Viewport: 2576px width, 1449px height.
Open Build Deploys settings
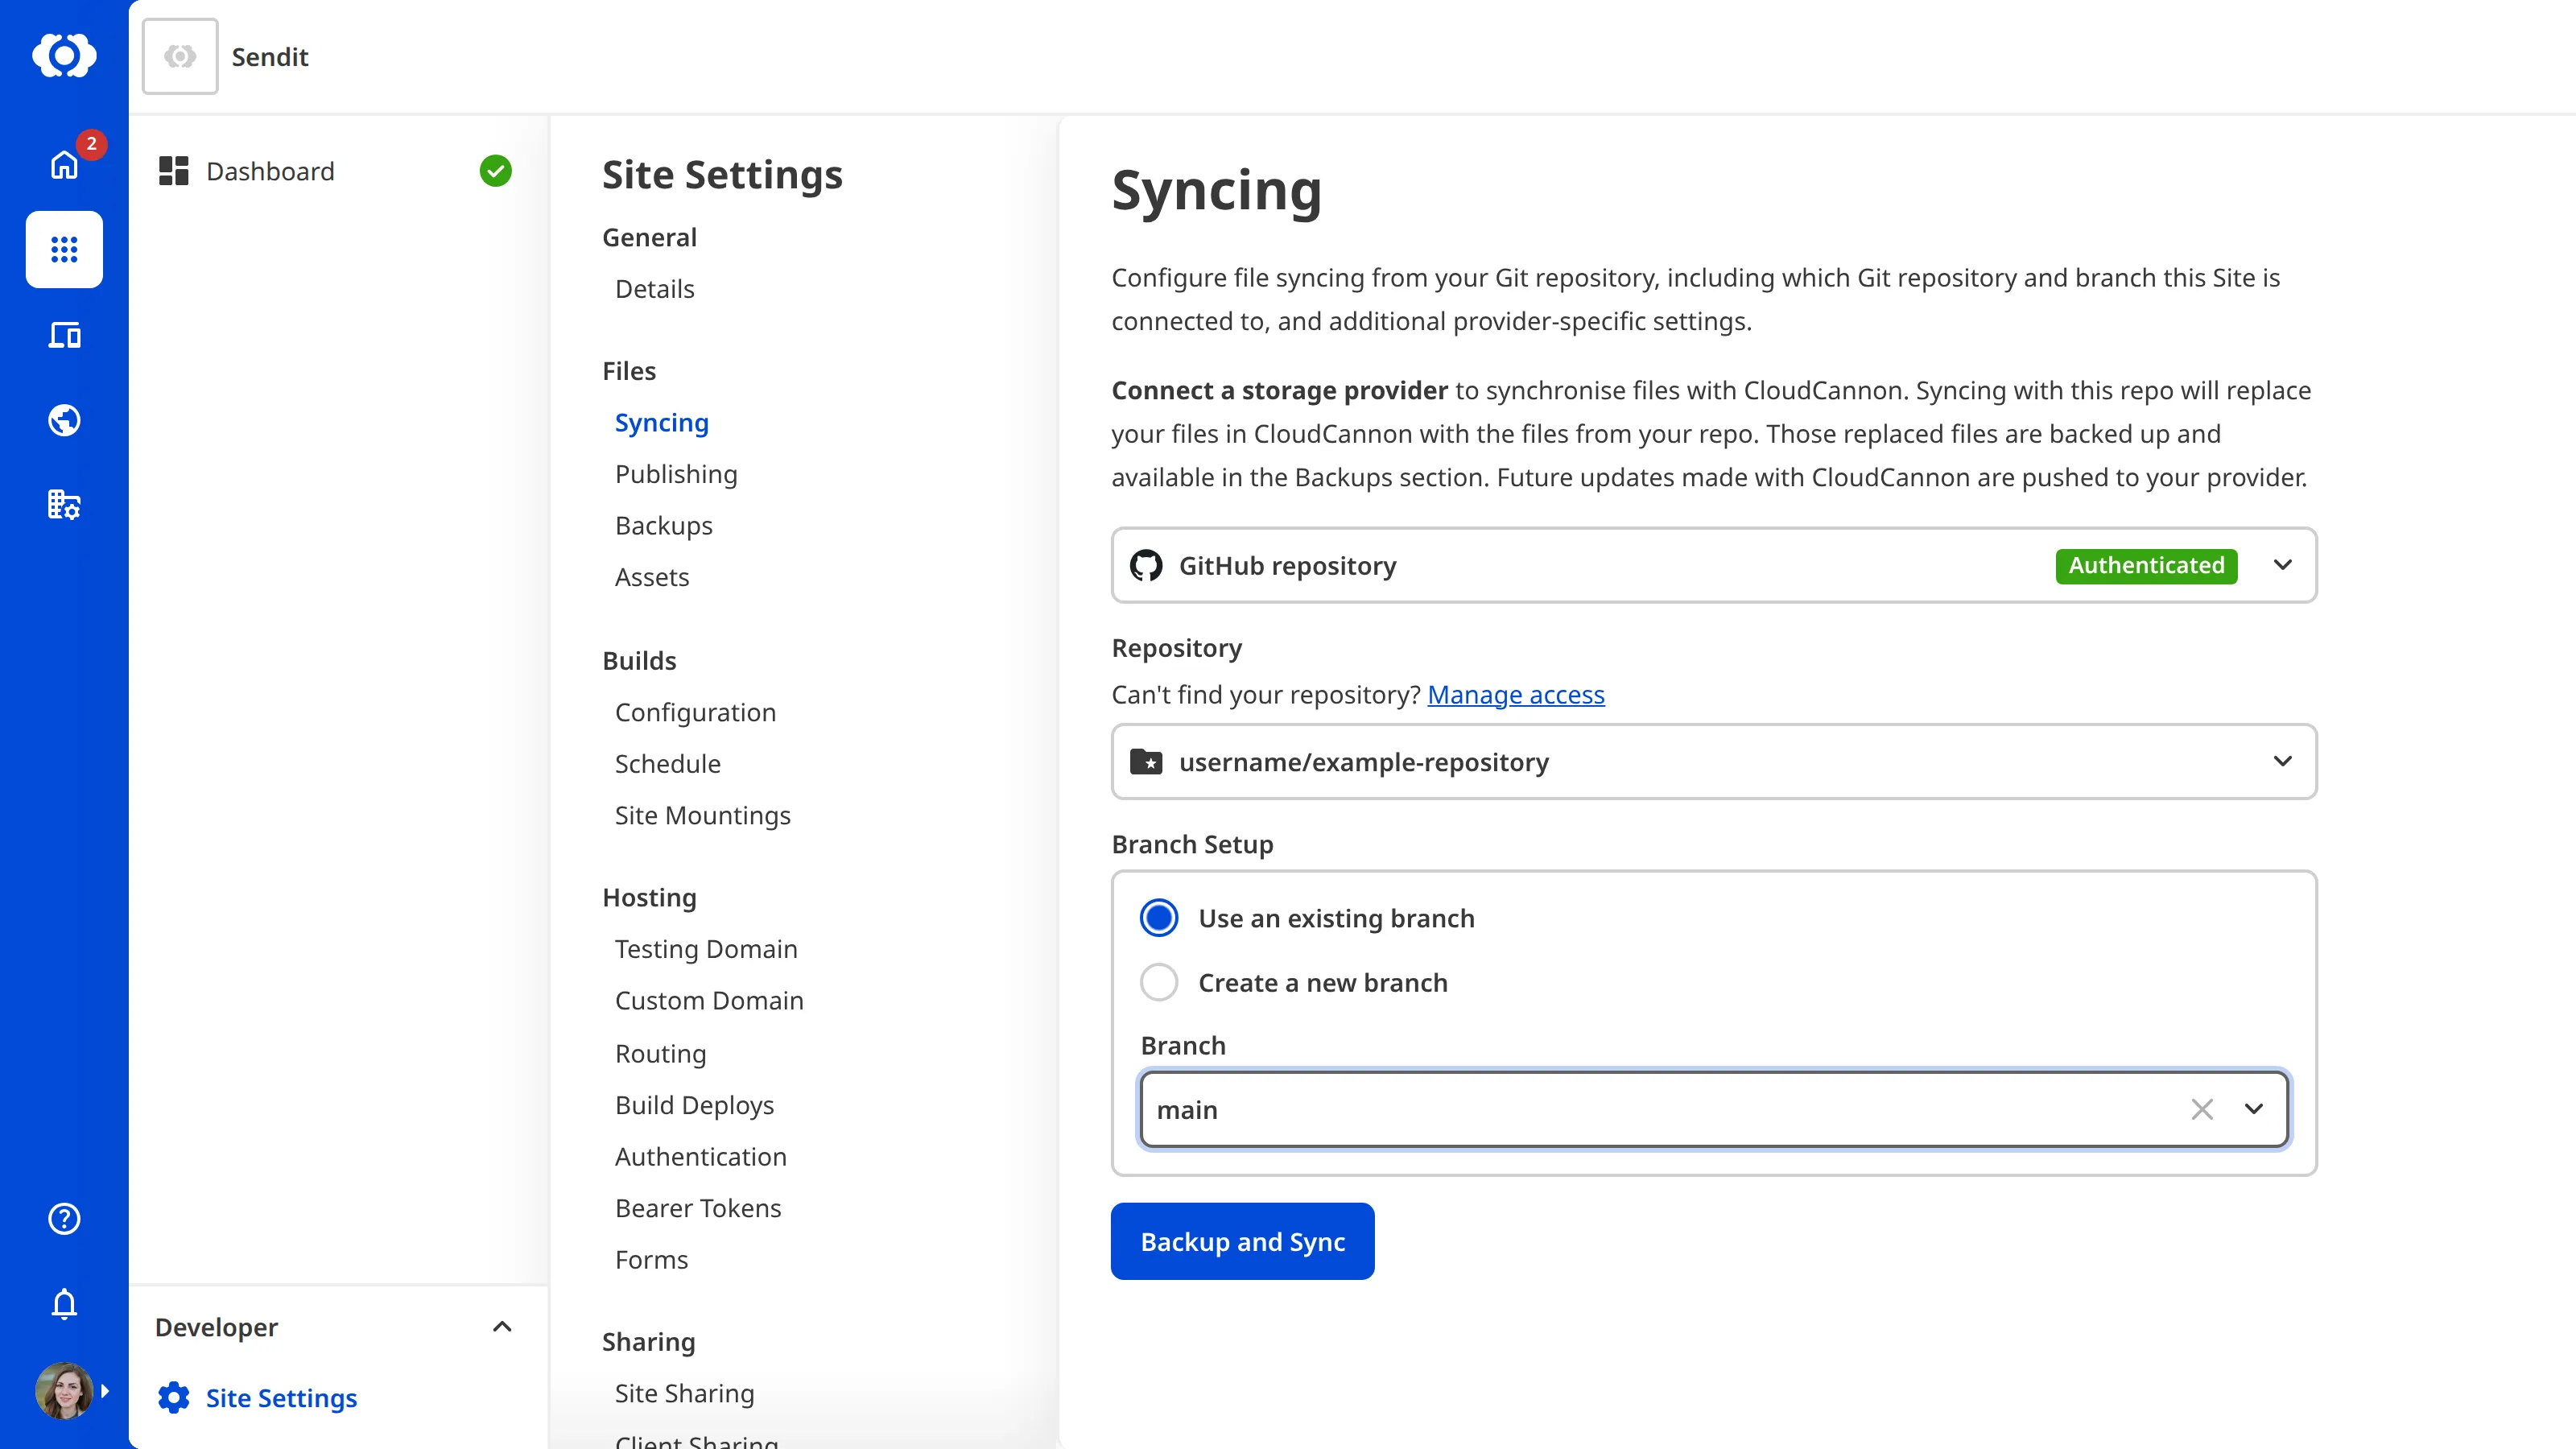(695, 1106)
